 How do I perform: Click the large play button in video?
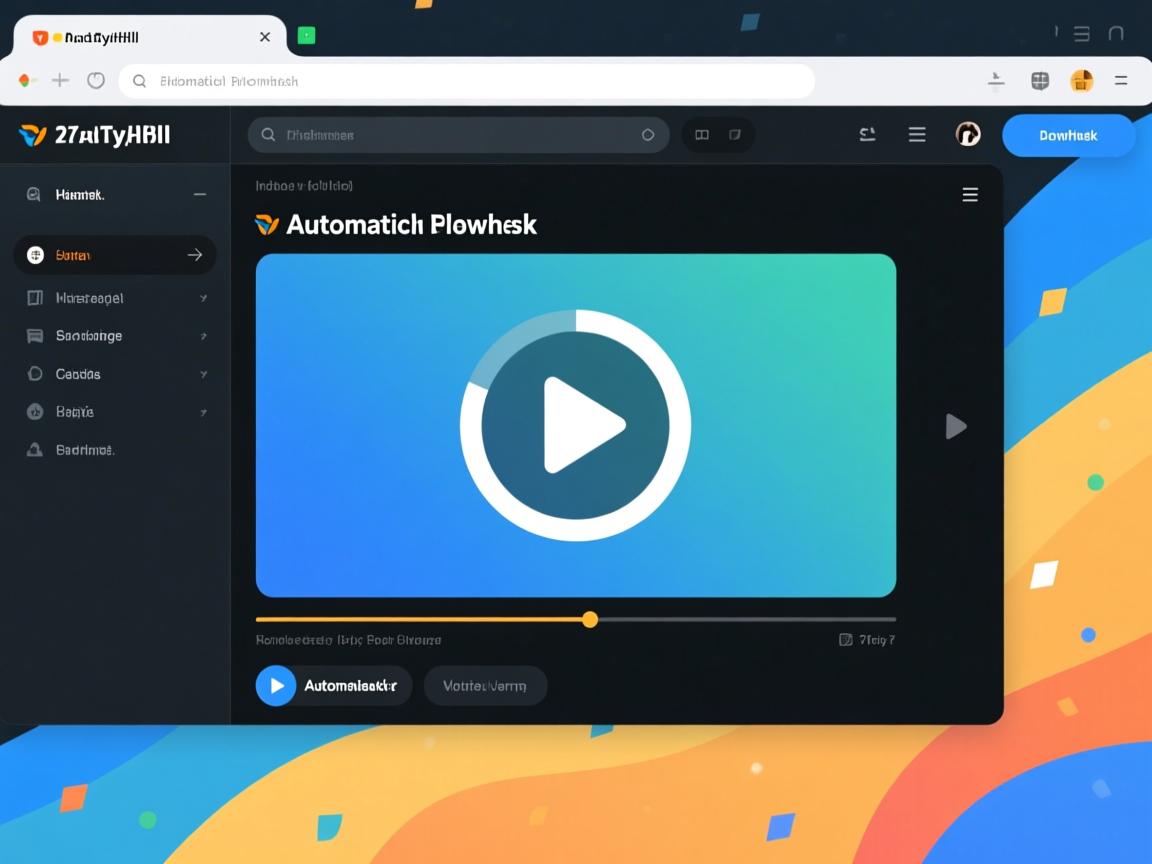575,425
